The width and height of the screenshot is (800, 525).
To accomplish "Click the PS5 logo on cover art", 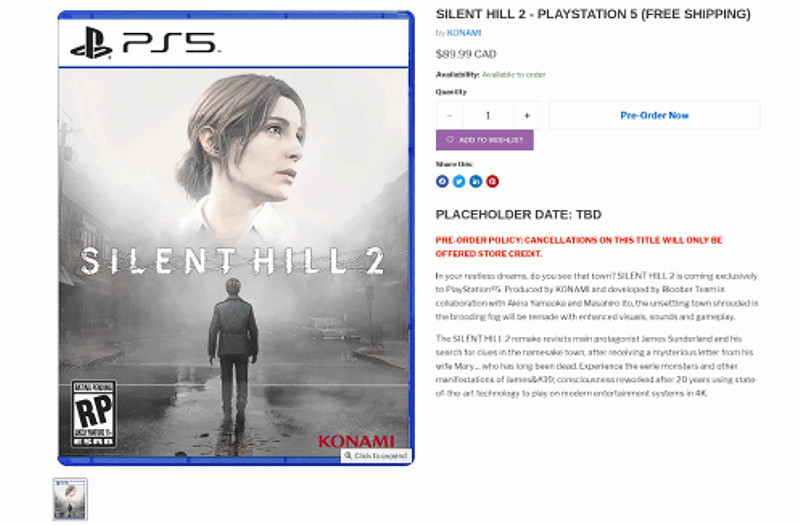I will point(145,43).
